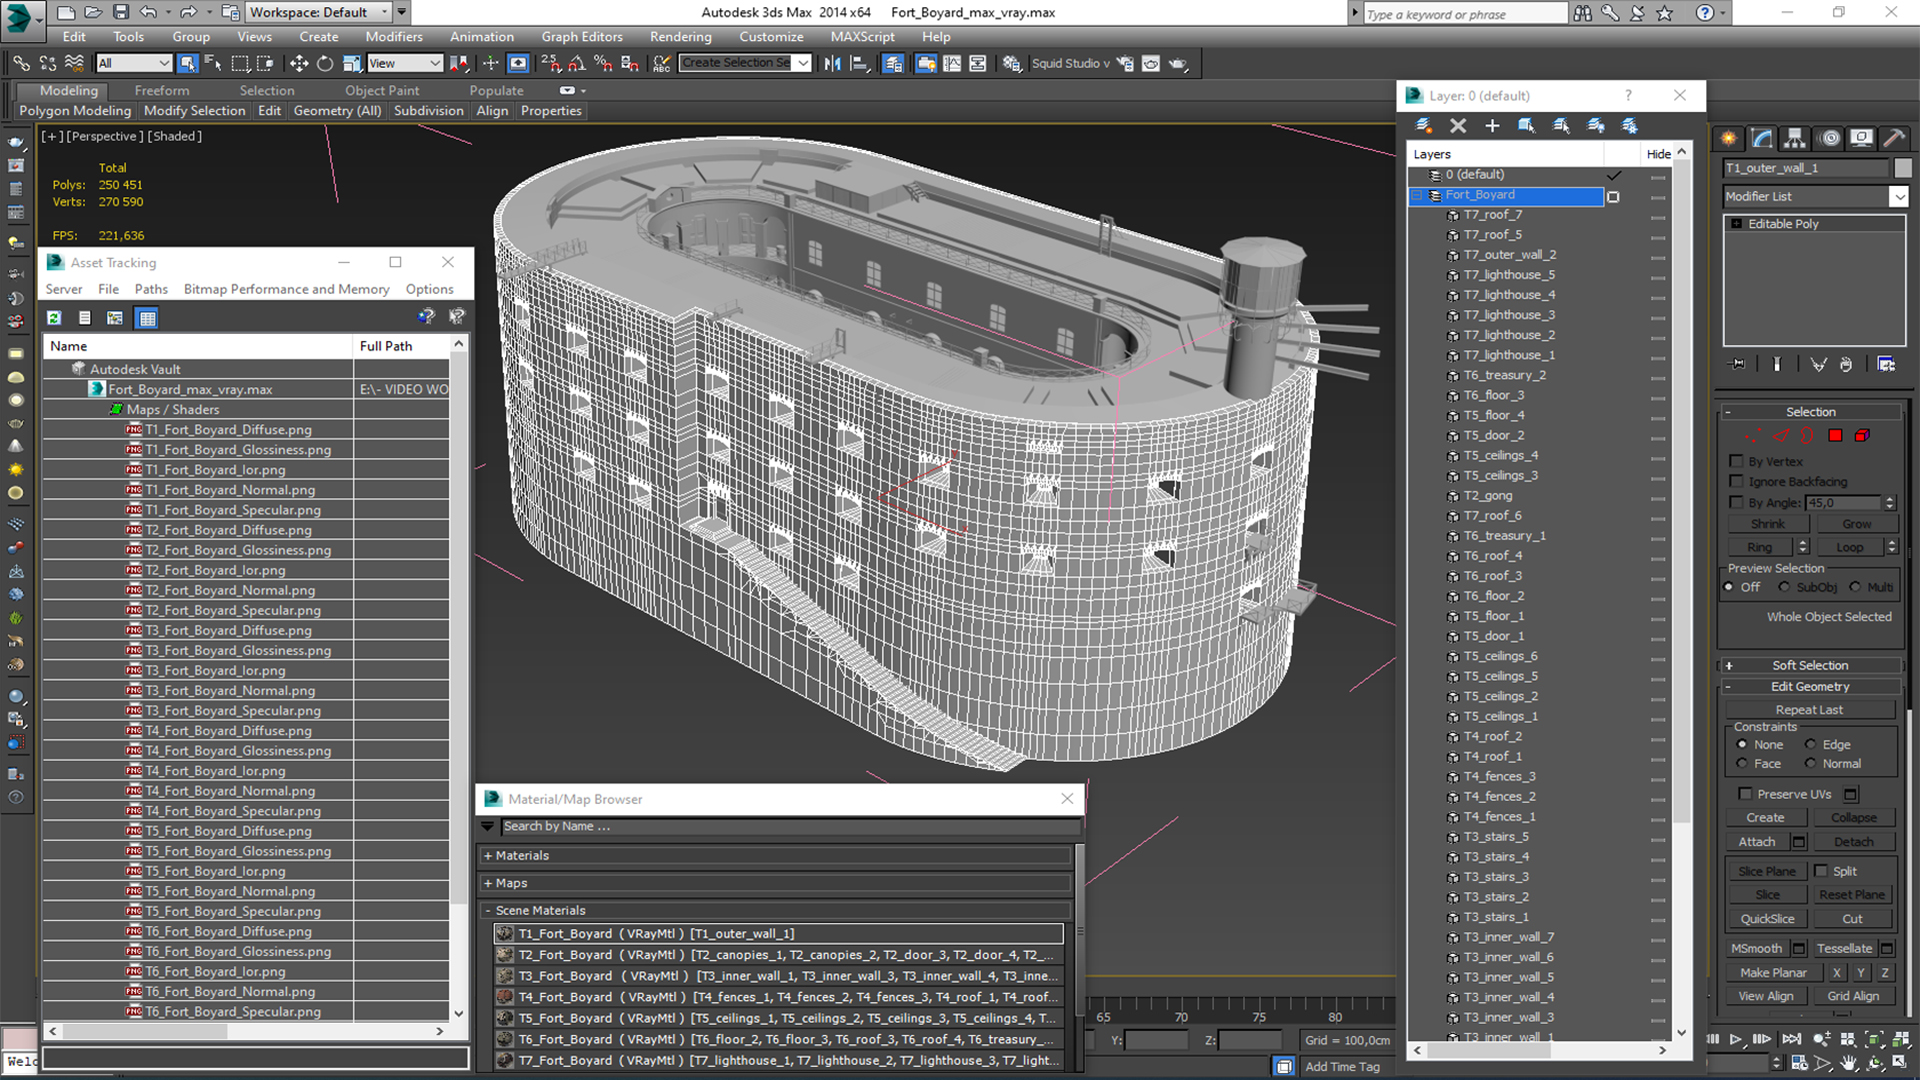1920x1080 pixels.
Task: Click the Attach button
Action: pos(1756,842)
